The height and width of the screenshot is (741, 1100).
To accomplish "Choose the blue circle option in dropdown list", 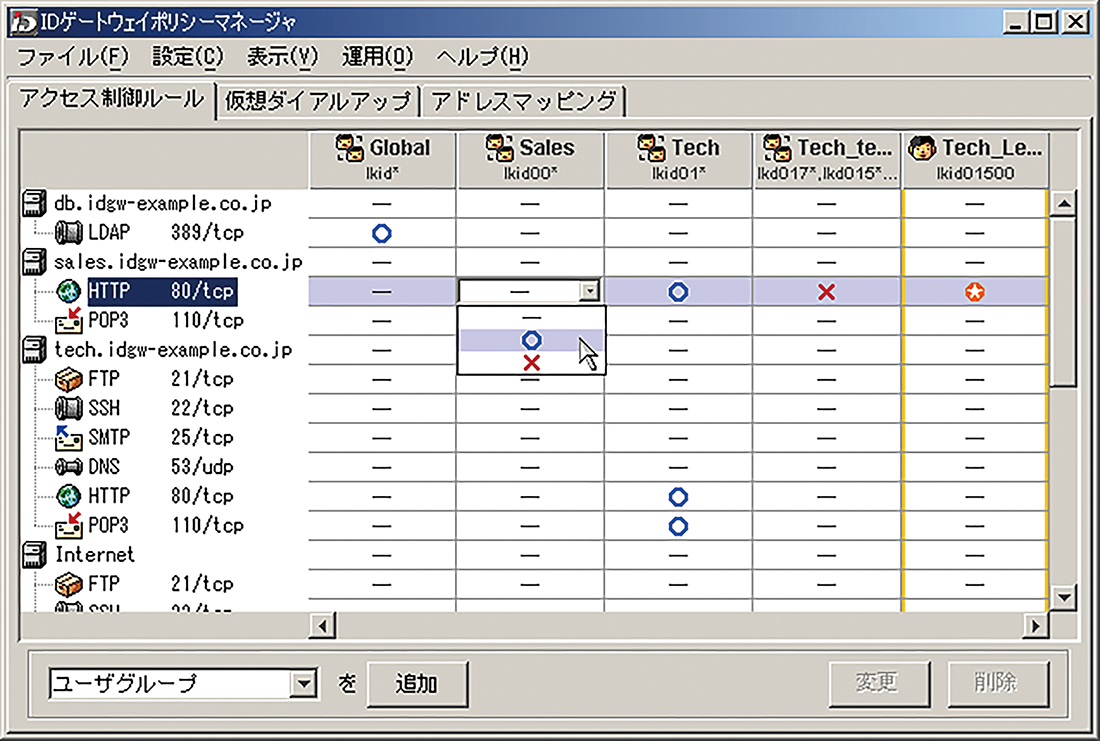I will coord(531,340).
